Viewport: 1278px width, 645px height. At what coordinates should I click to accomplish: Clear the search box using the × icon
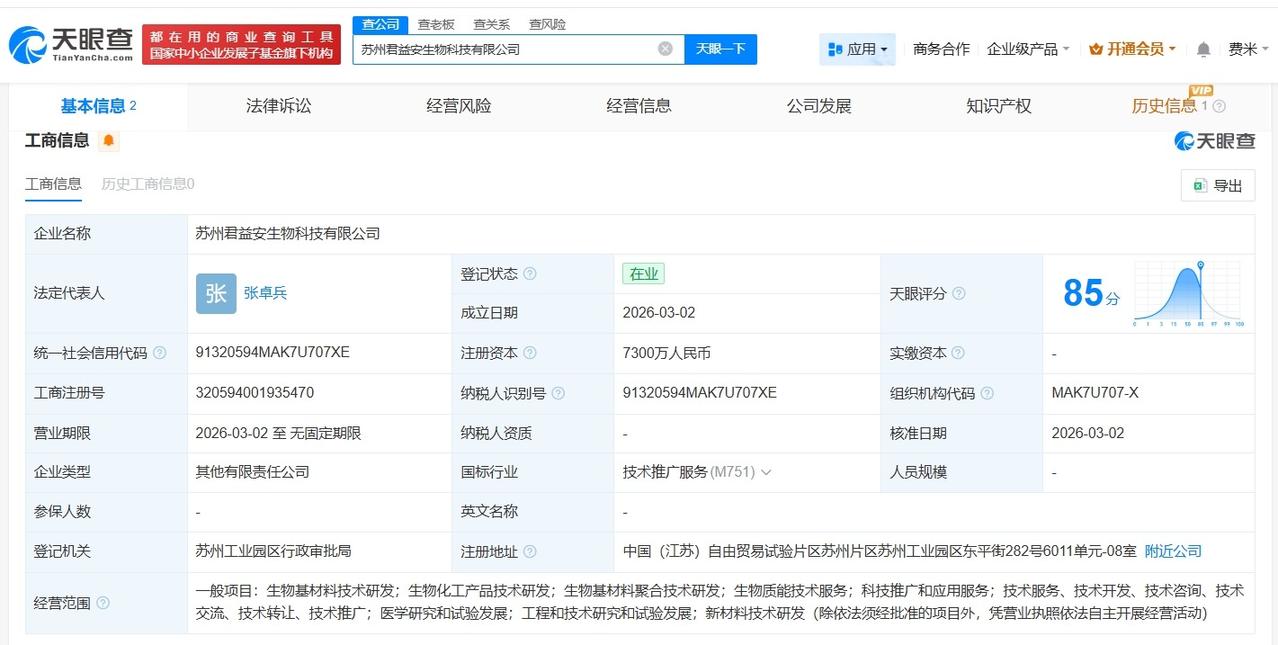click(663, 48)
